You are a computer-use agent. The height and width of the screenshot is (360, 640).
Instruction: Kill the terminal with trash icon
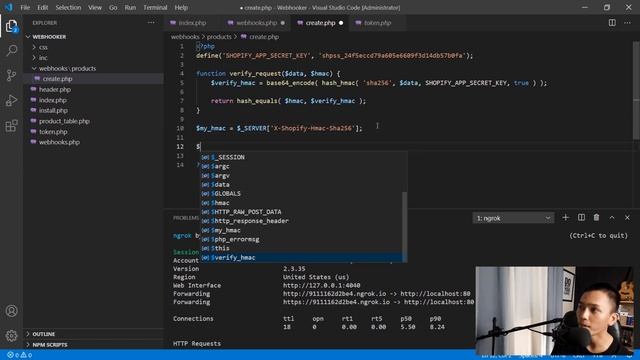pyautogui.click(x=596, y=218)
